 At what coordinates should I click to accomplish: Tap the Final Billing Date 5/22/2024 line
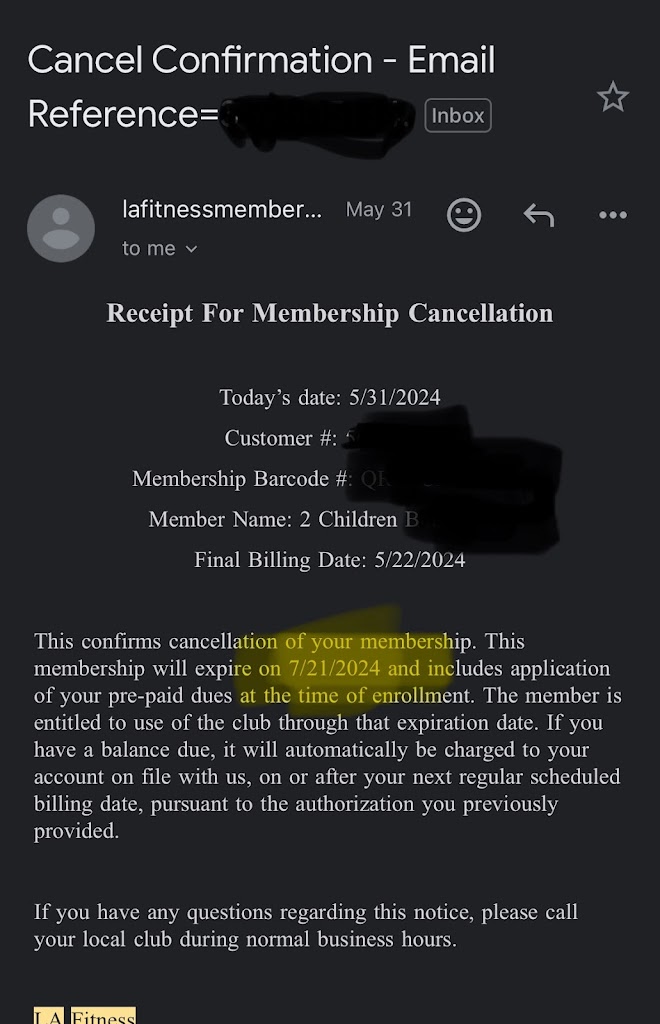tap(329, 560)
